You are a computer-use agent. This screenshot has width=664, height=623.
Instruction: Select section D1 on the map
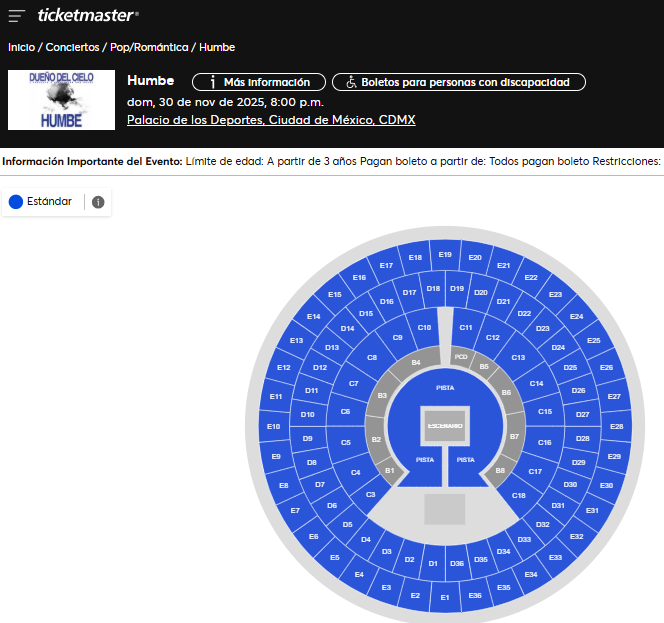[x=433, y=563]
